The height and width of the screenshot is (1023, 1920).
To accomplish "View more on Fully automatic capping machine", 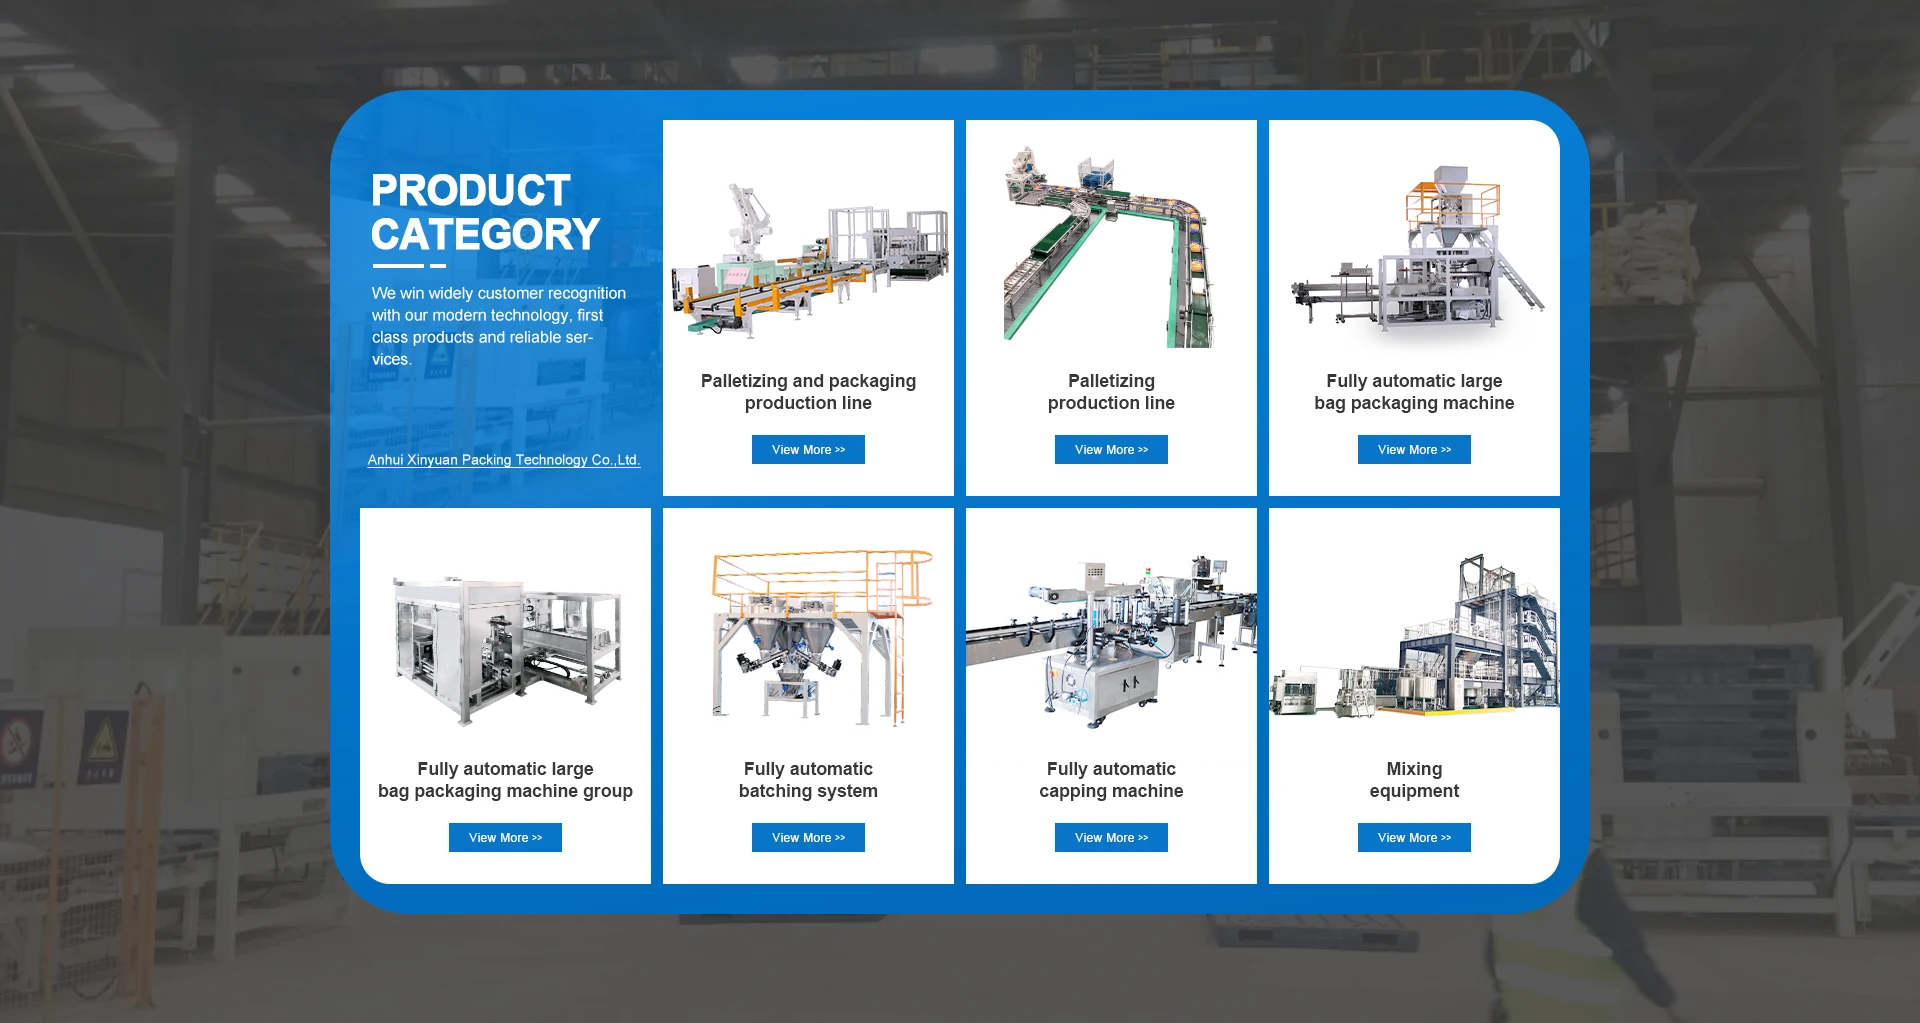I will pyautogui.click(x=1111, y=837).
